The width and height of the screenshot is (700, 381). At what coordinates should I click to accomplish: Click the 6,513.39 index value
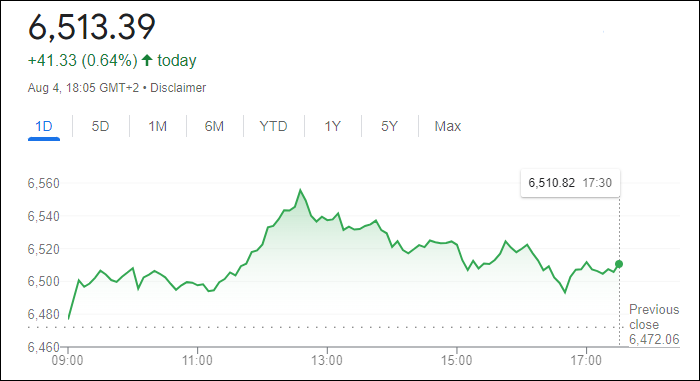coord(92,27)
